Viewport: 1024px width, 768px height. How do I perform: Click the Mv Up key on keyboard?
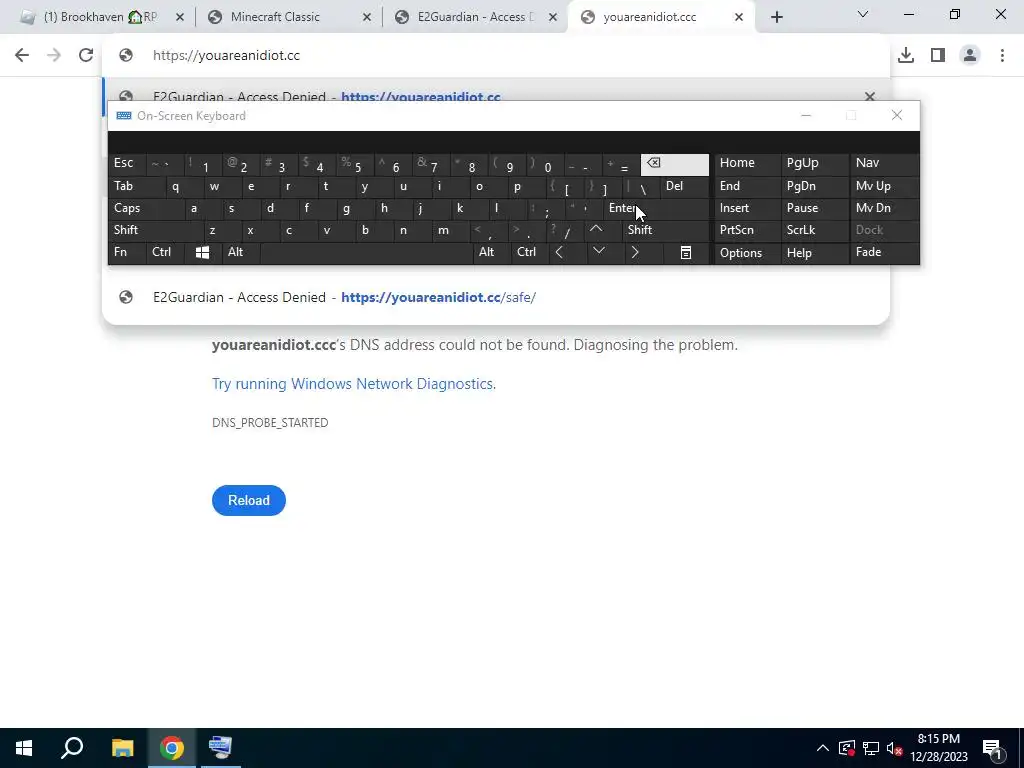pos(884,186)
